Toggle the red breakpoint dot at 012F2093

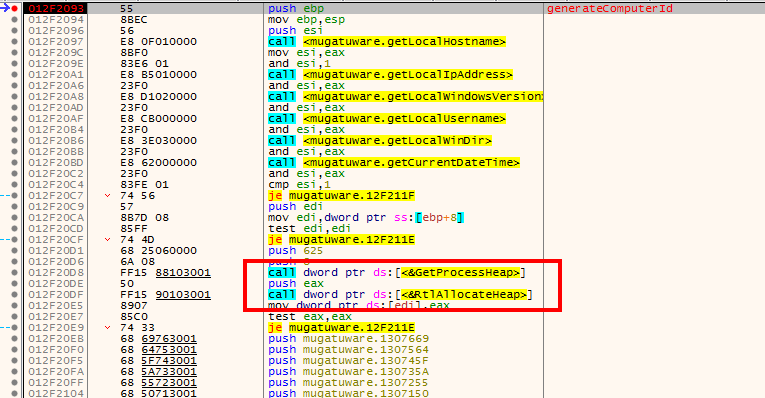[x=15, y=8]
